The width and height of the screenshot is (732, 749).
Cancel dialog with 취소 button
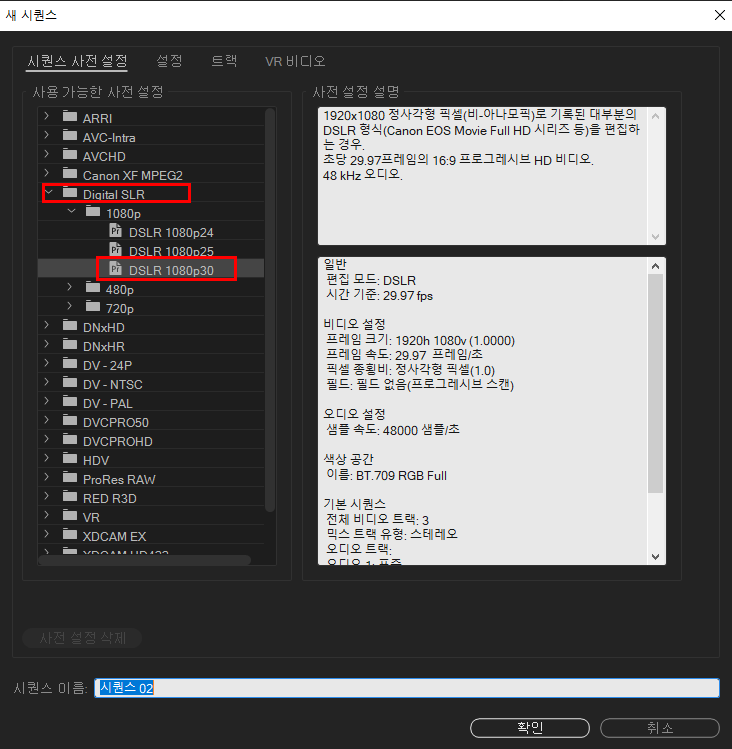pyautogui.click(x=660, y=728)
